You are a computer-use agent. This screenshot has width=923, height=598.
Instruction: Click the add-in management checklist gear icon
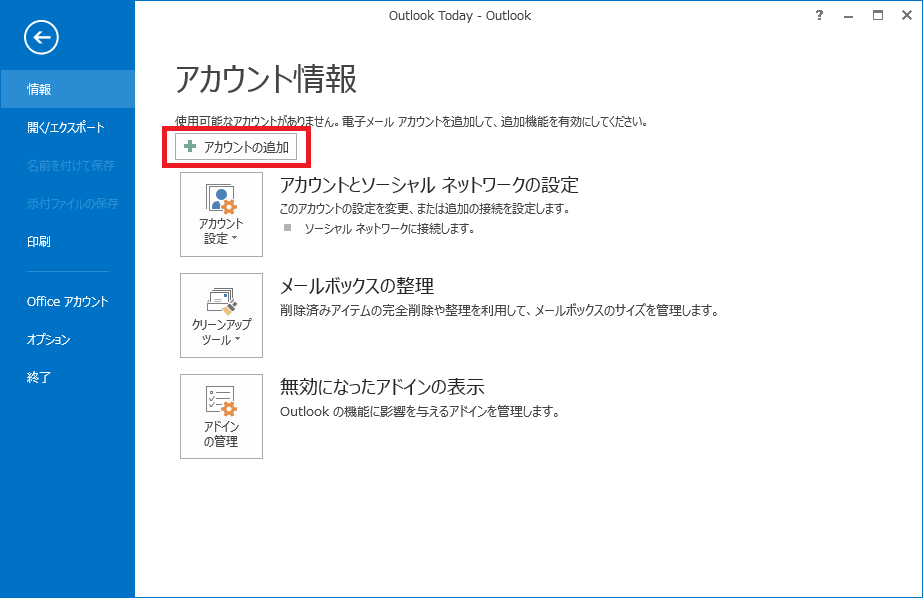(x=221, y=401)
